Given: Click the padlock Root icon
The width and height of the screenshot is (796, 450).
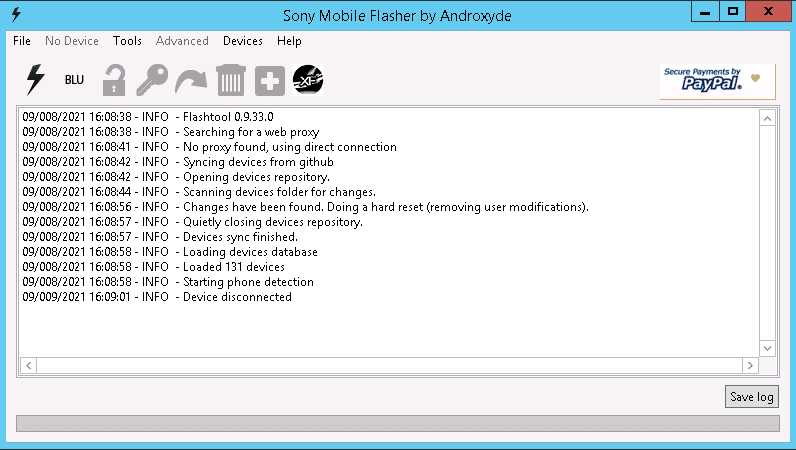Looking at the screenshot, I should pos(114,80).
